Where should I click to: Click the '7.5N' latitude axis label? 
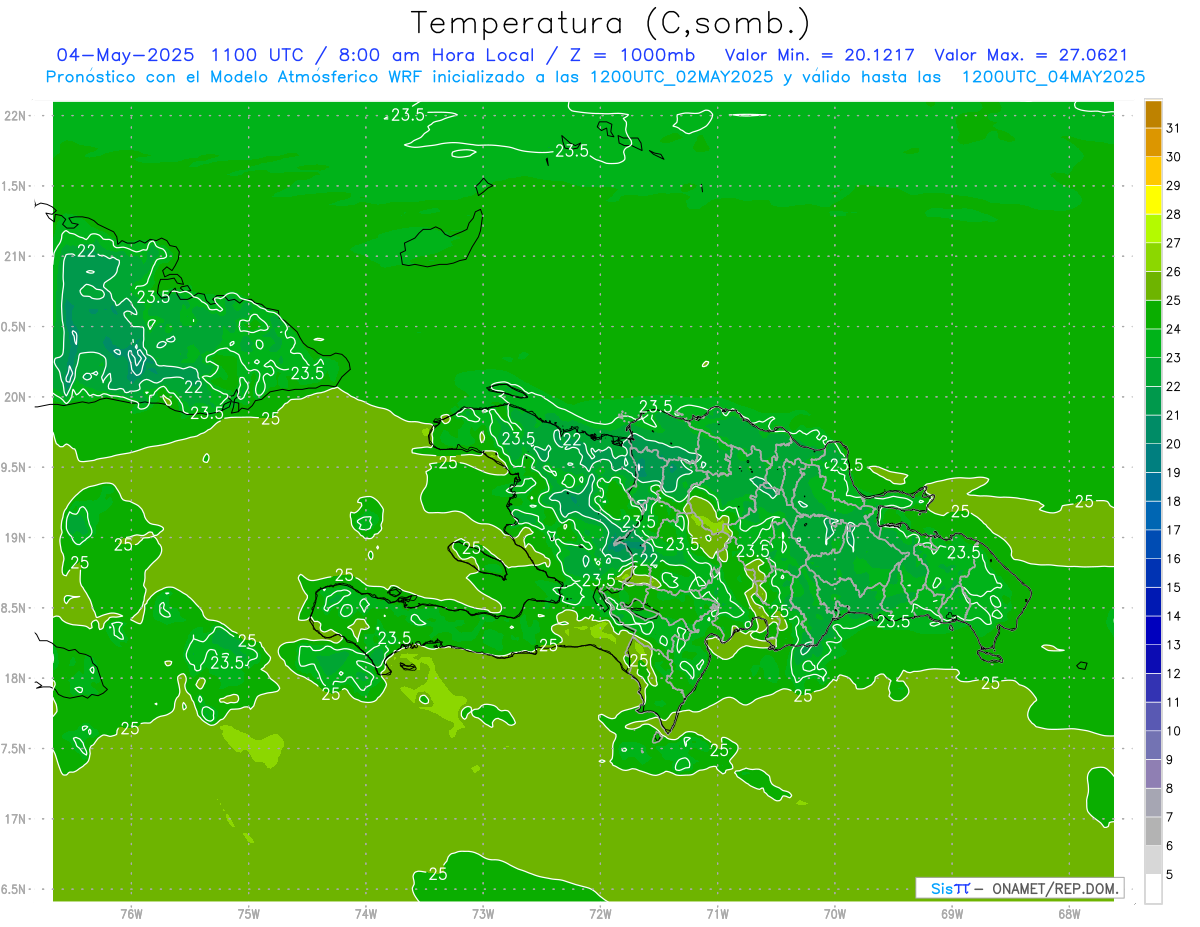[13, 749]
